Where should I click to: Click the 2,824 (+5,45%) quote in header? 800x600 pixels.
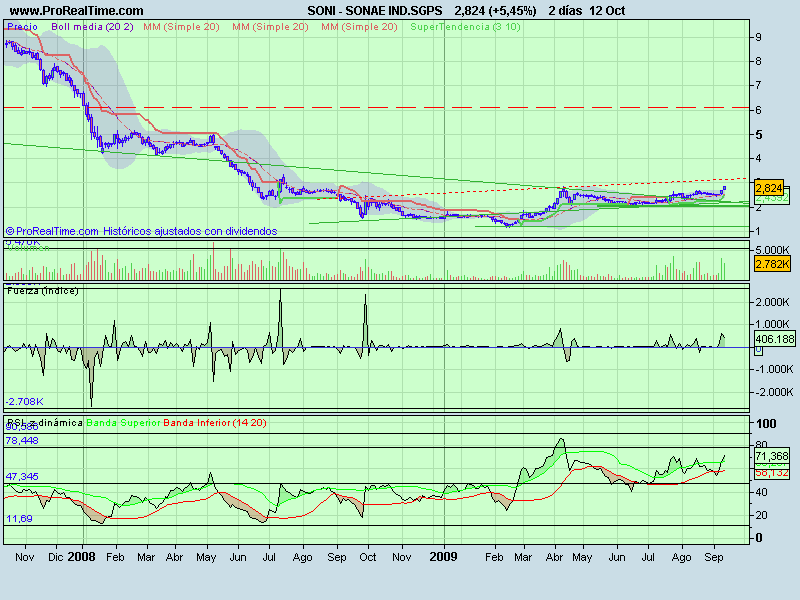495,11
